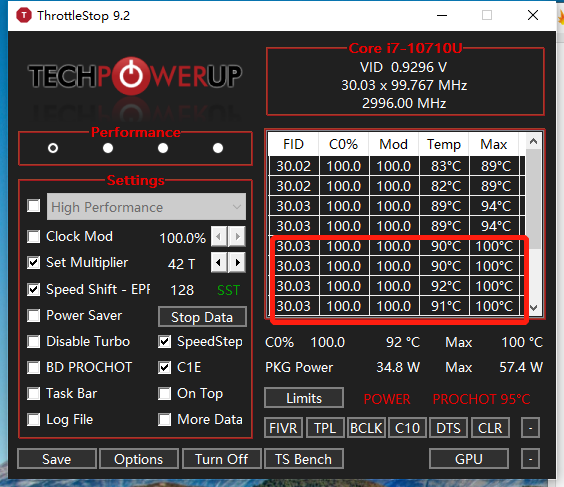Click the Clock Mod right arrow stepper
Screen dimensions: 564x487
coord(237,237)
